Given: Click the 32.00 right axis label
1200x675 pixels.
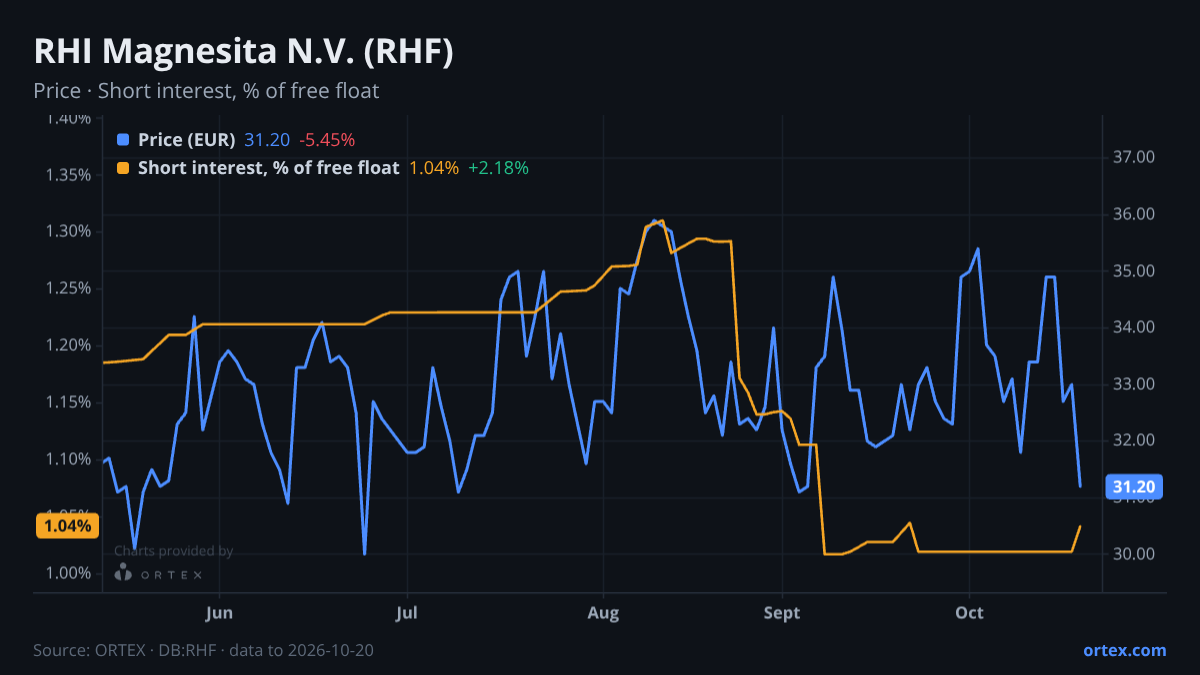Looking at the screenshot, I should pyautogui.click(x=1134, y=440).
